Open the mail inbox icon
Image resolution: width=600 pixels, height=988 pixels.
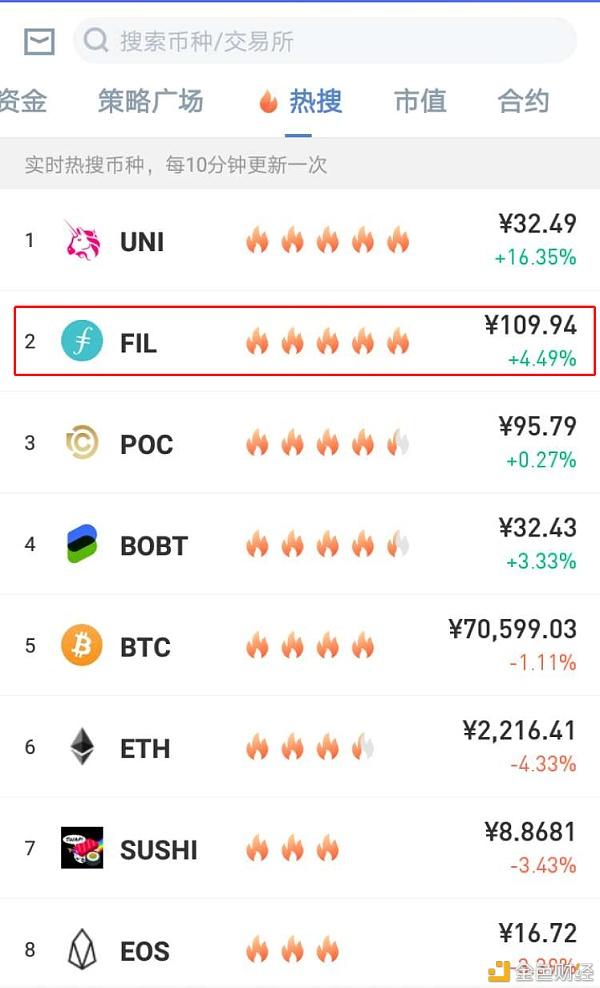(39, 42)
